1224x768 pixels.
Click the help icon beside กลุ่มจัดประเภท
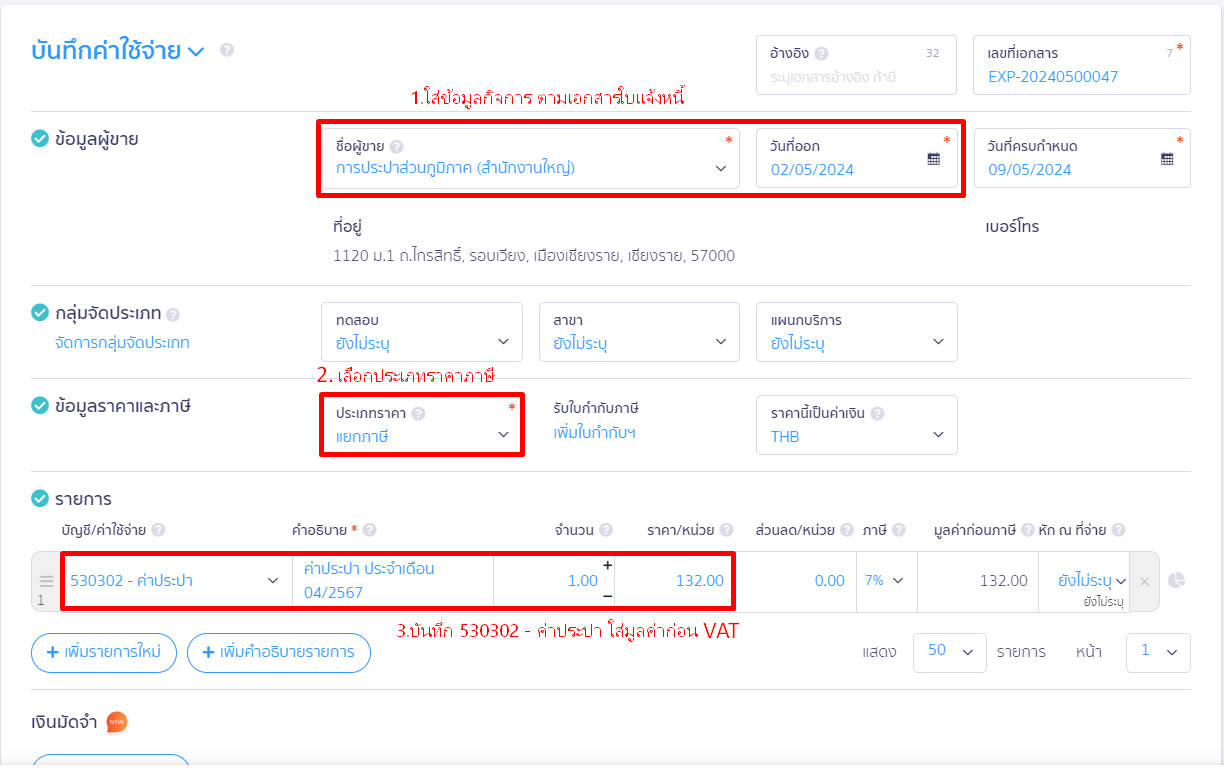(173, 314)
